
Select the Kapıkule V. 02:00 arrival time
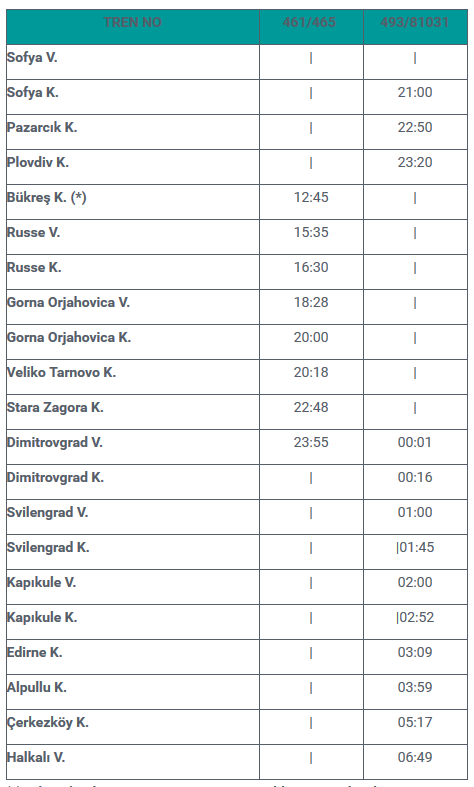pyautogui.click(x=415, y=583)
